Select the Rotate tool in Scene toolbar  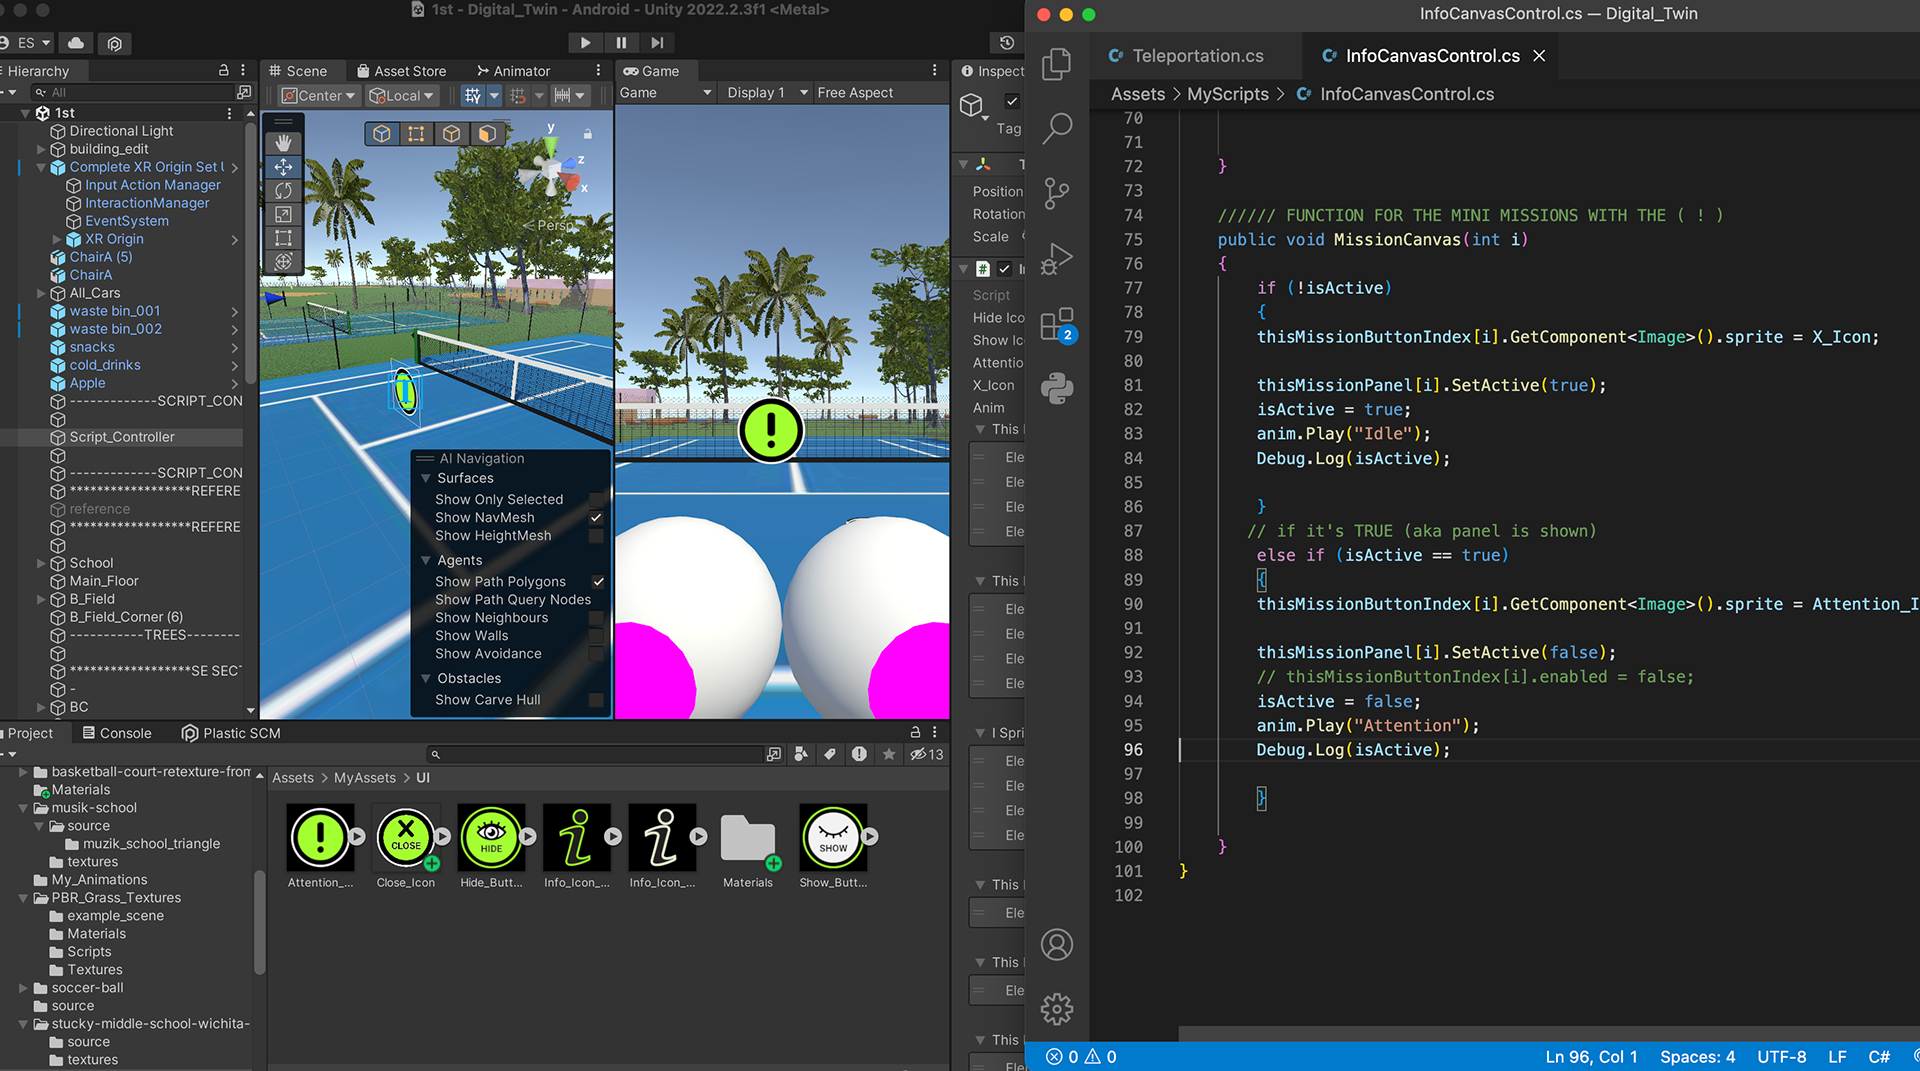(x=284, y=191)
